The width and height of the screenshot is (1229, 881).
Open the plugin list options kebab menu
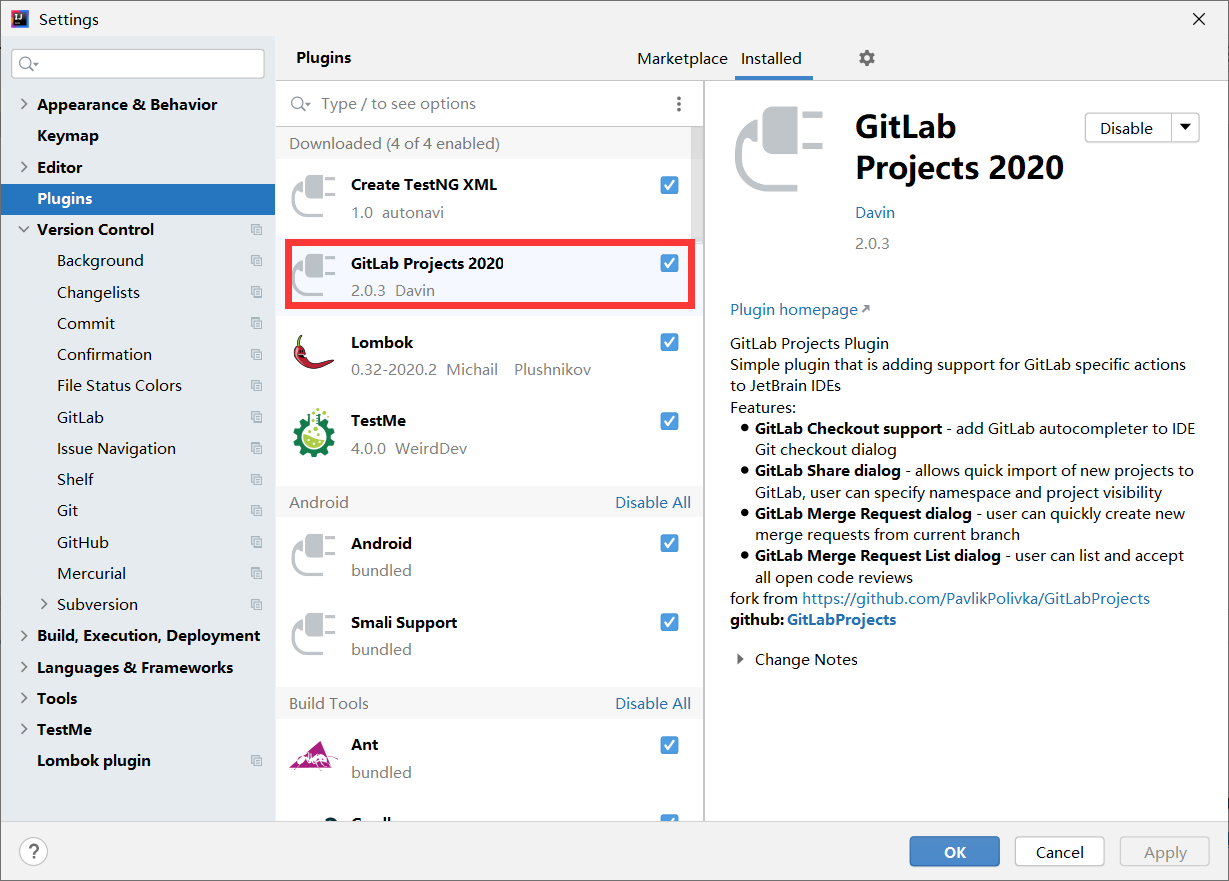(x=679, y=104)
